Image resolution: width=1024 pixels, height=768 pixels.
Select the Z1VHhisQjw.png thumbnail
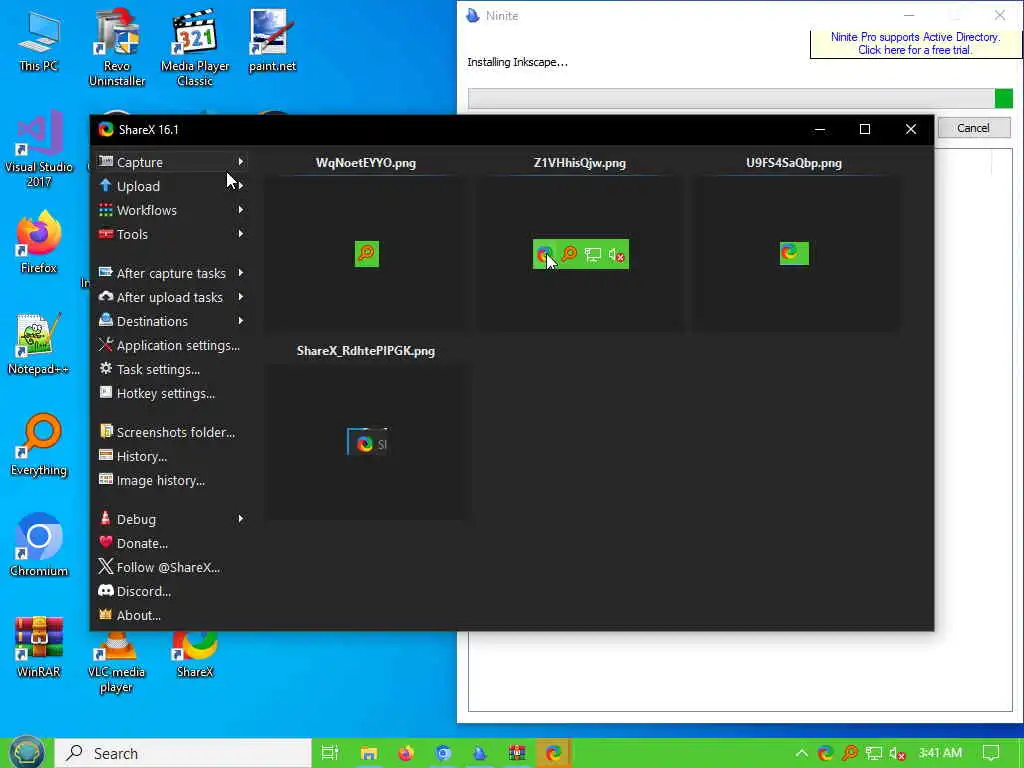[580, 253]
